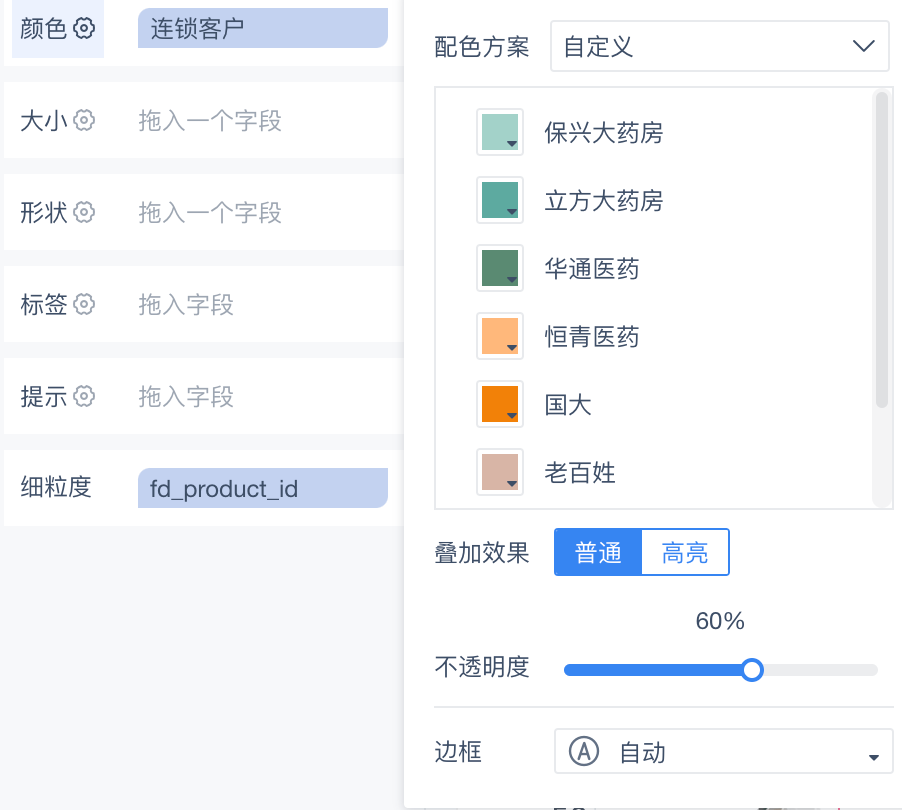Open color picker for 国大
This screenshot has height=810, width=902.
(x=500, y=404)
